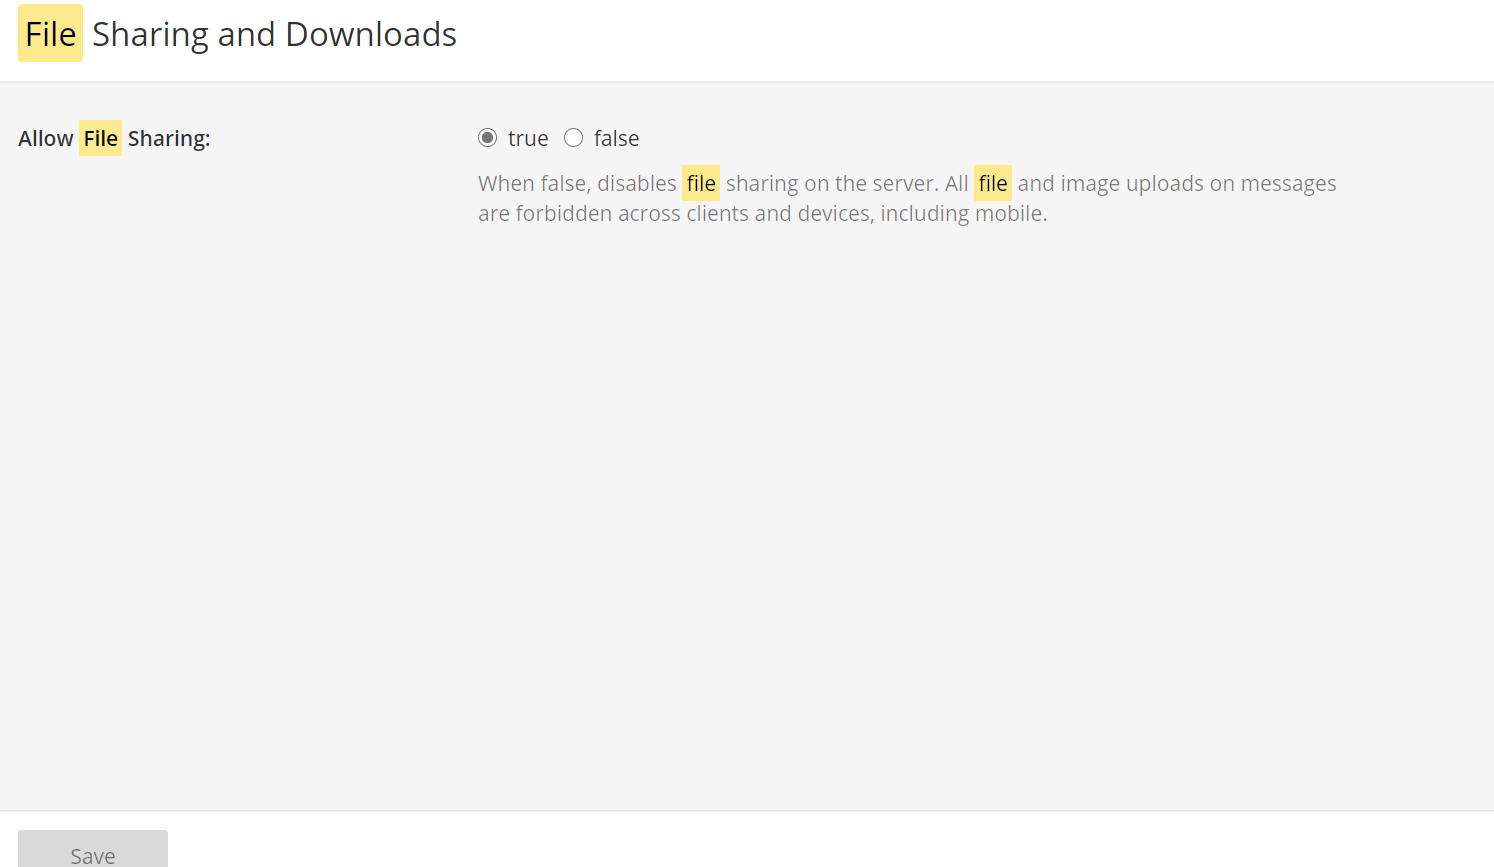Click the word 'and' in the page heading

click(247, 34)
